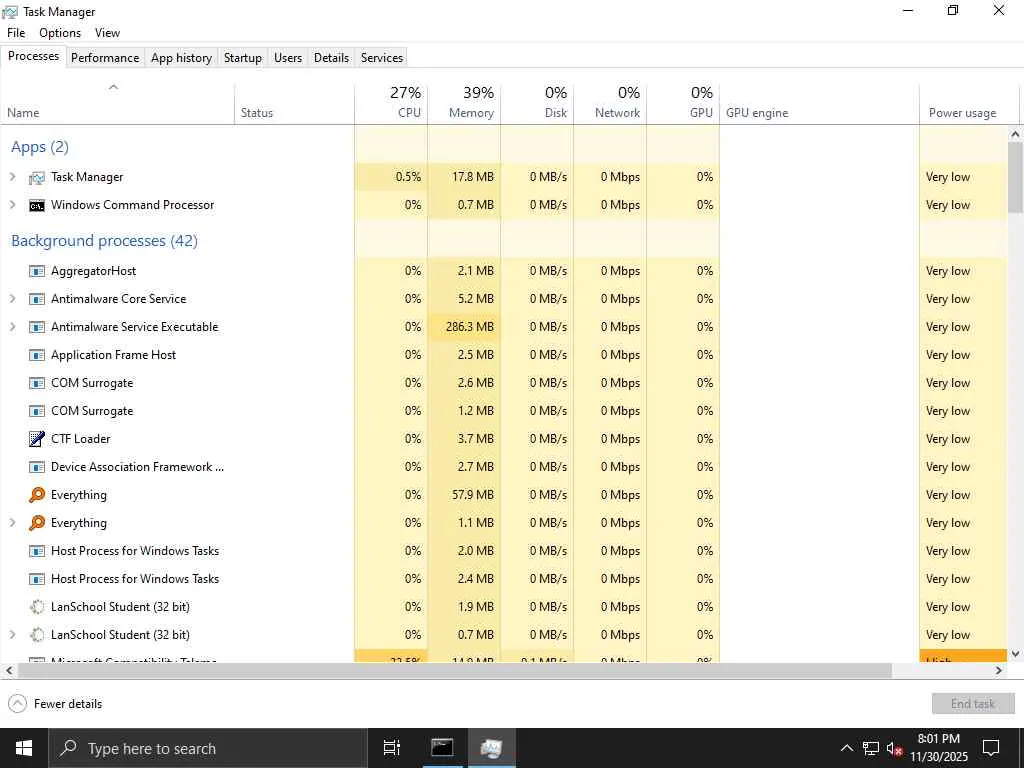Open the Action Center notifications icon
Image resolution: width=1024 pixels, height=768 pixels.
(991, 748)
